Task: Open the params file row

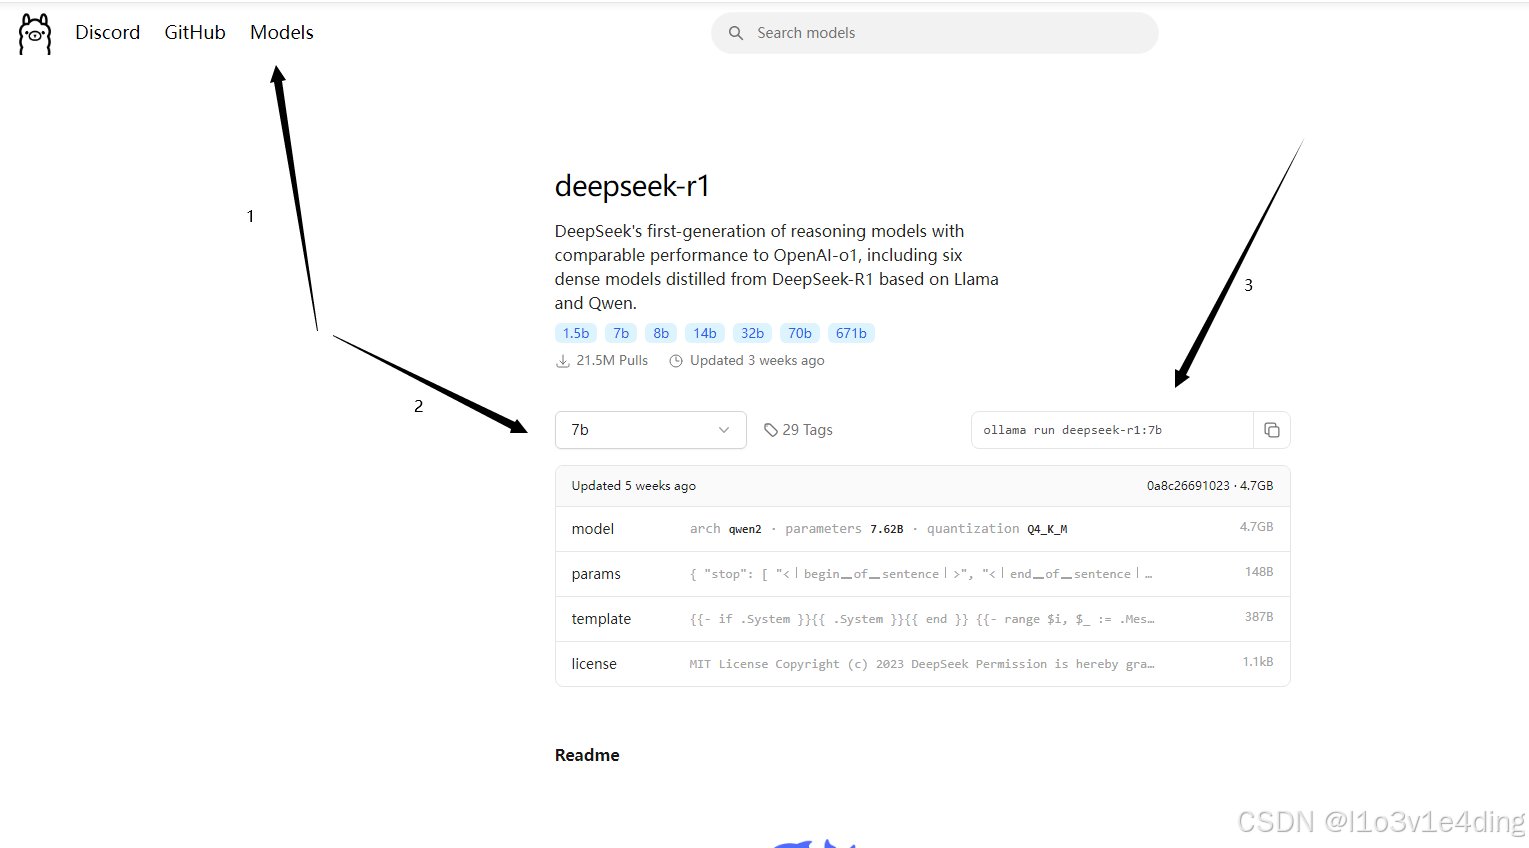Action: click(923, 574)
